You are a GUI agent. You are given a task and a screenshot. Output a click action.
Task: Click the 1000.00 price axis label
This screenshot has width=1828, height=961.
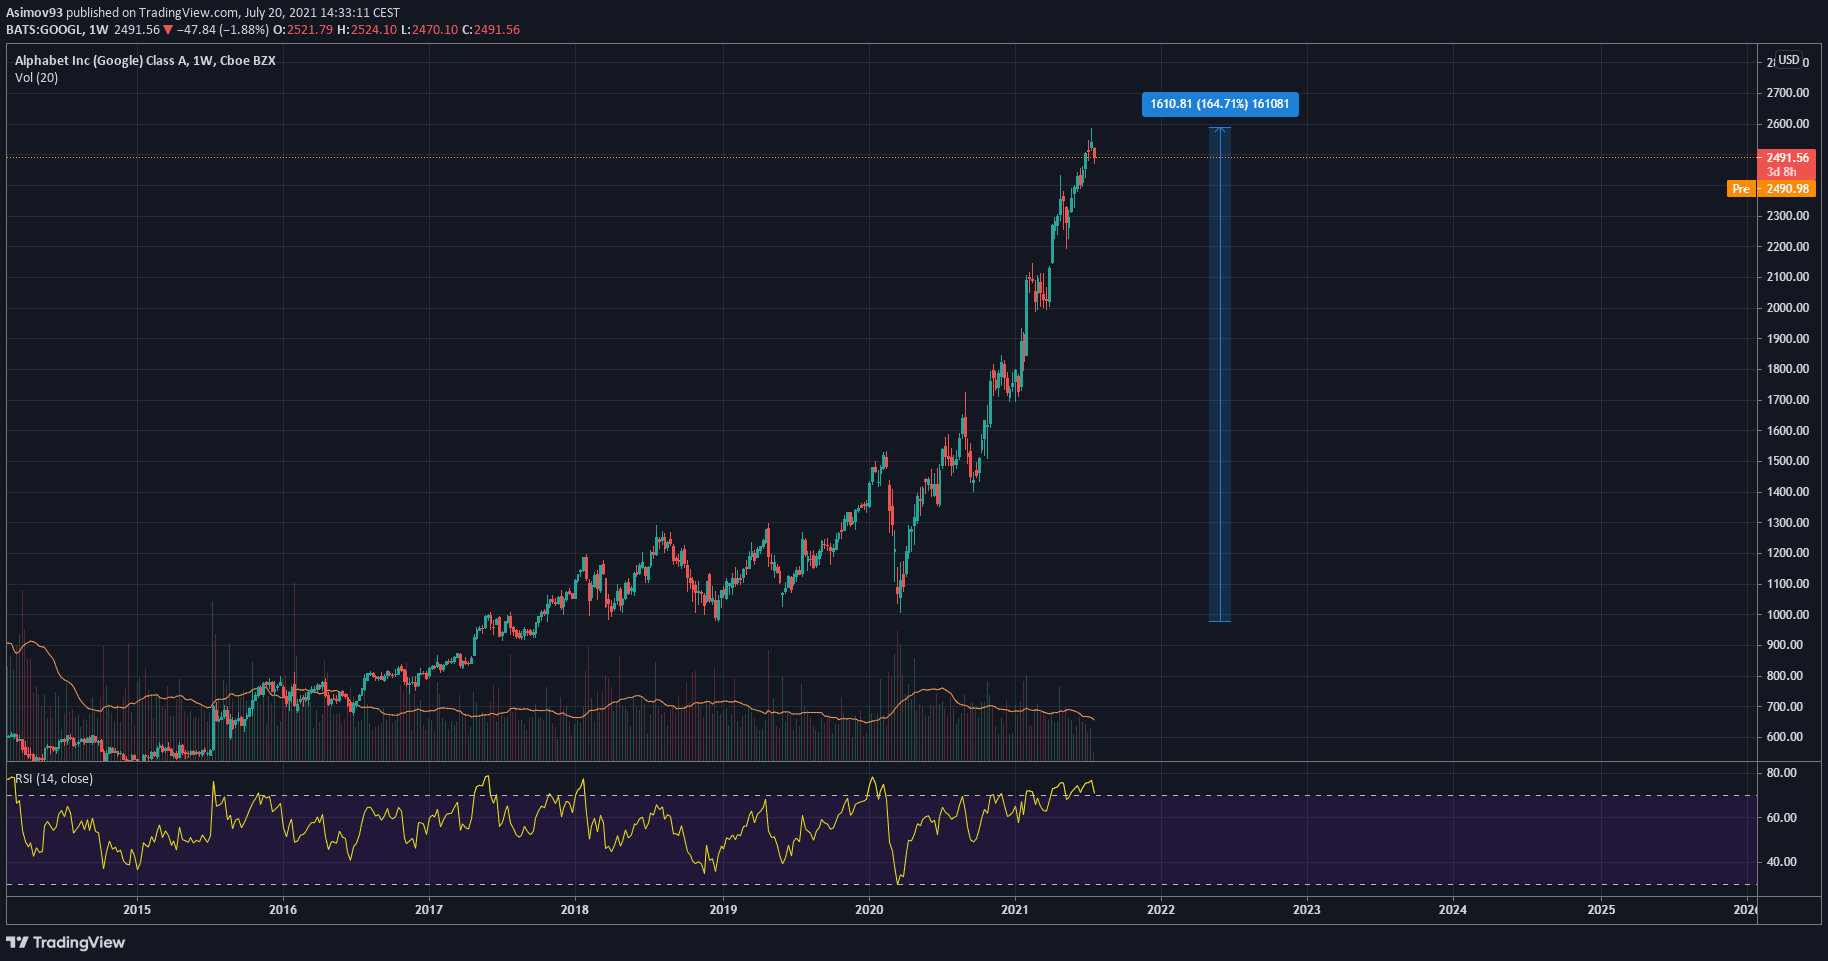pyautogui.click(x=1787, y=615)
